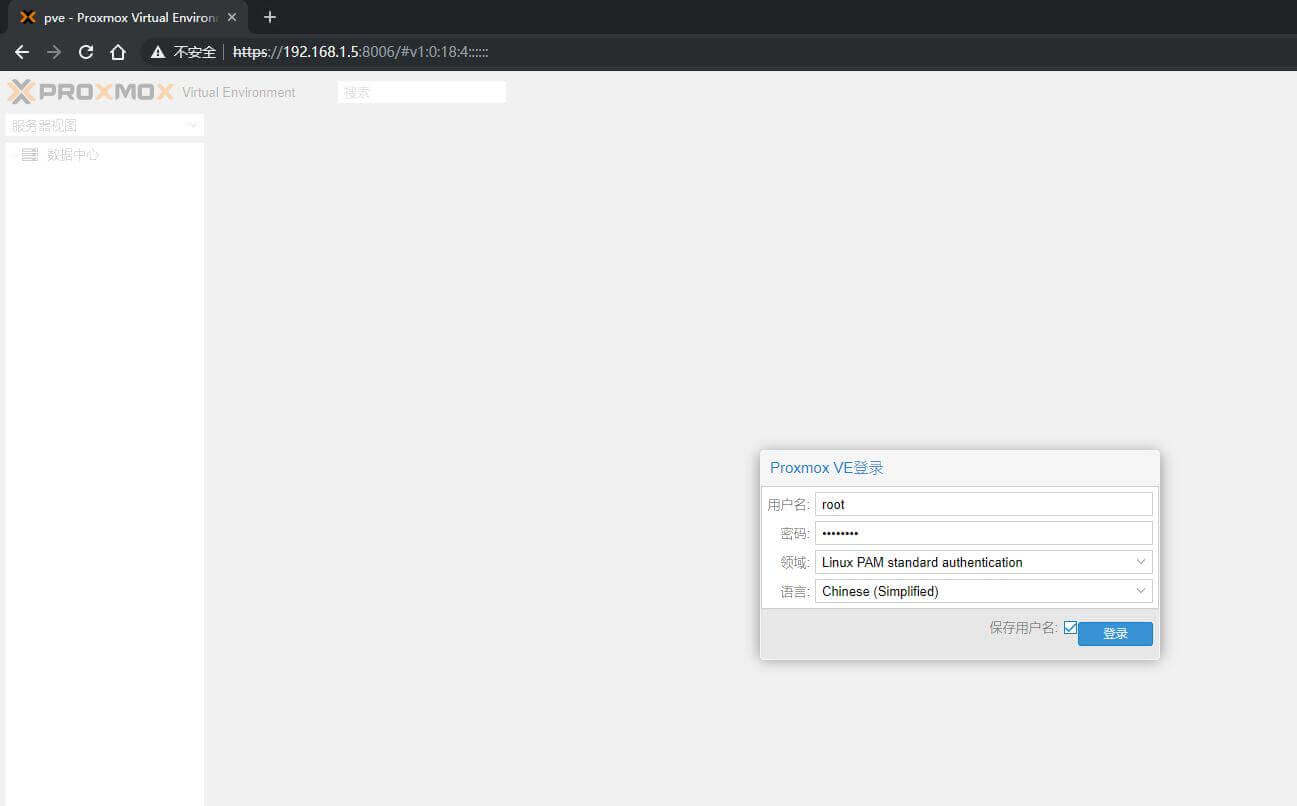1297x806 pixels.
Task: Select 数据中心 in the resource tree
Action: 73,155
